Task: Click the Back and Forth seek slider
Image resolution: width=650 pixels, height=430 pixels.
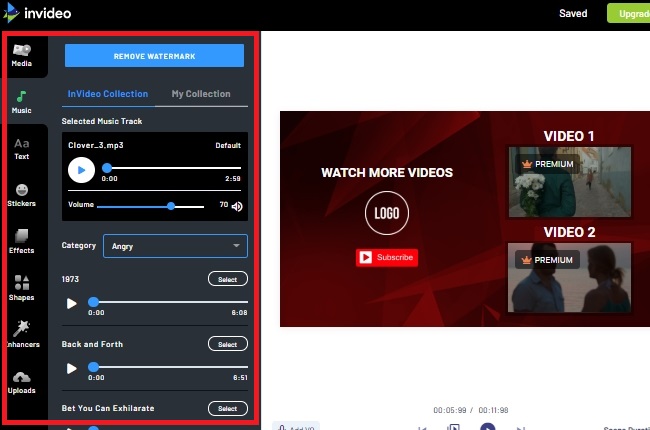Action: click(x=168, y=367)
